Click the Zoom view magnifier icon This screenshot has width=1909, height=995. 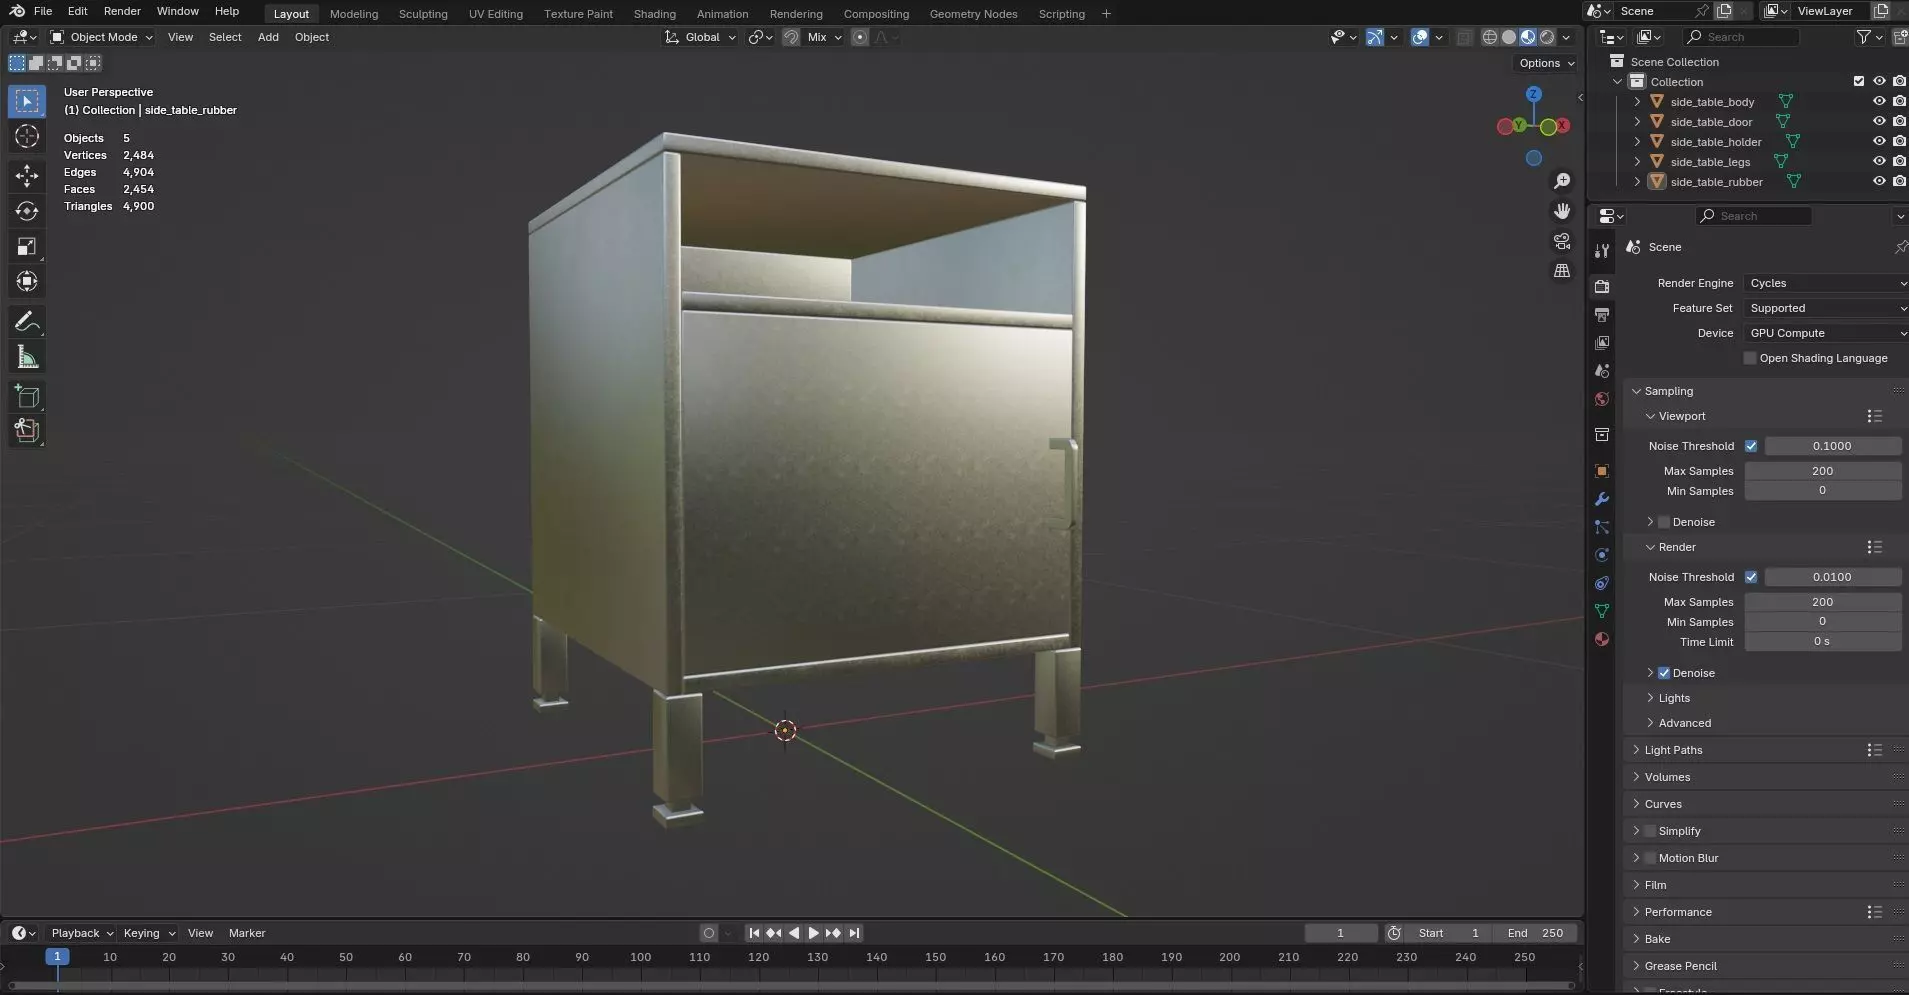coord(1561,181)
